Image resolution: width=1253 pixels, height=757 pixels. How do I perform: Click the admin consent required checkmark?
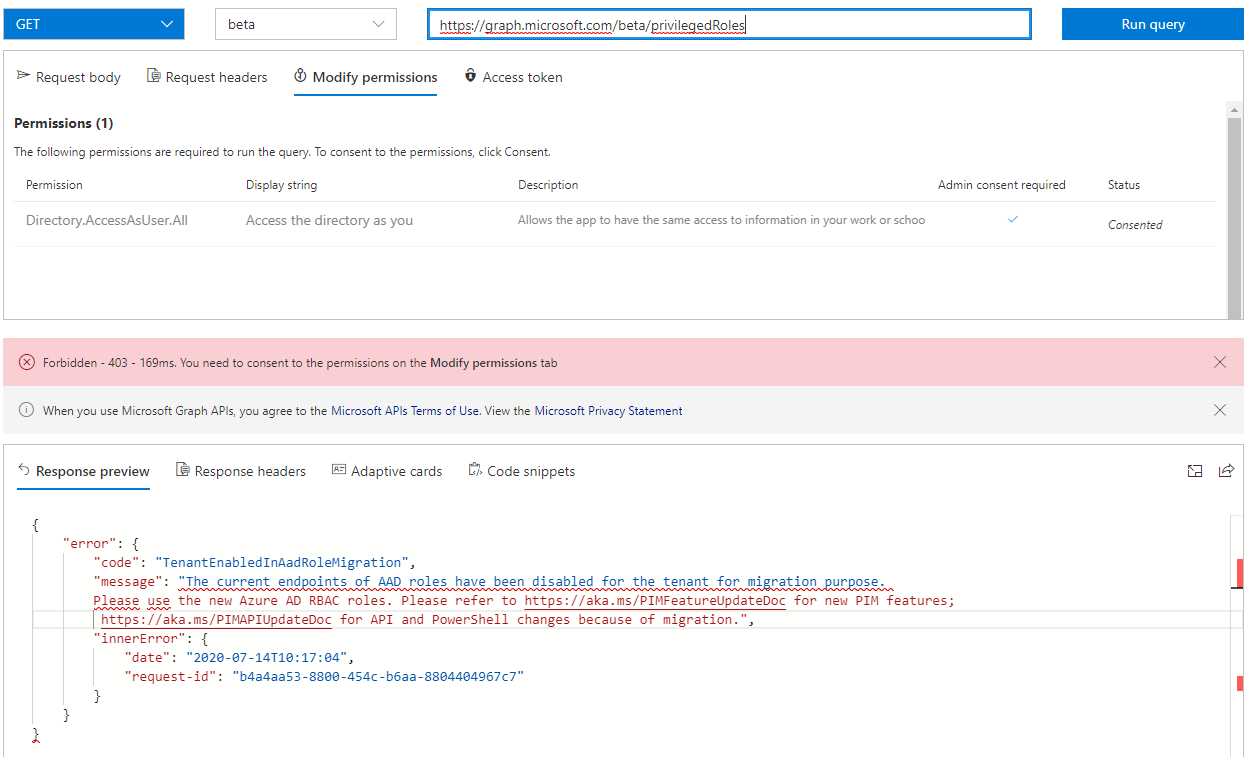[x=1012, y=220]
